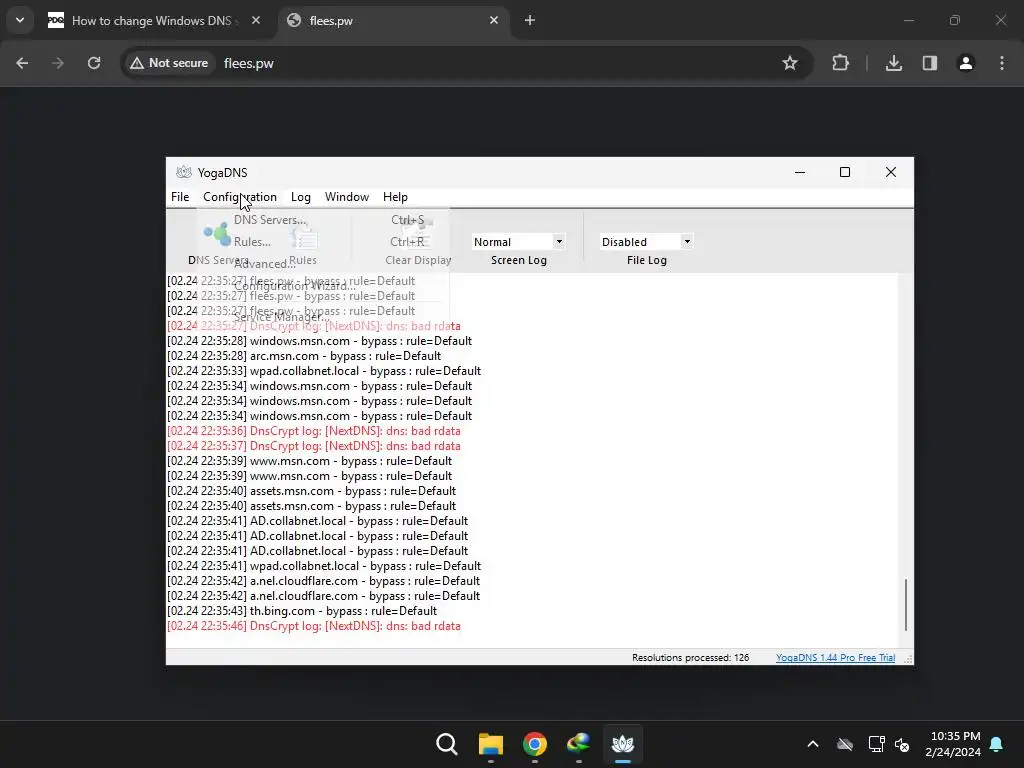This screenshot has height=768, width=1024.
Task: Open the network tray icon
Action: [876, 744]
